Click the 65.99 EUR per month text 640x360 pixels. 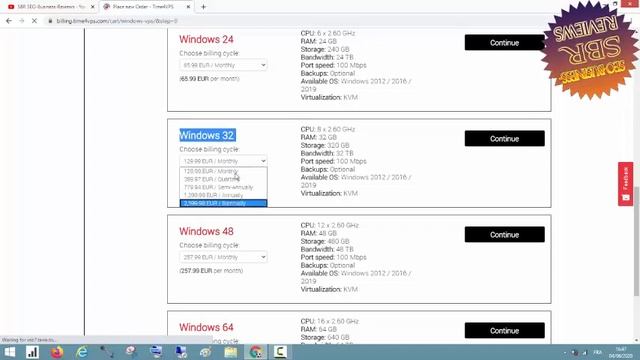209,78
